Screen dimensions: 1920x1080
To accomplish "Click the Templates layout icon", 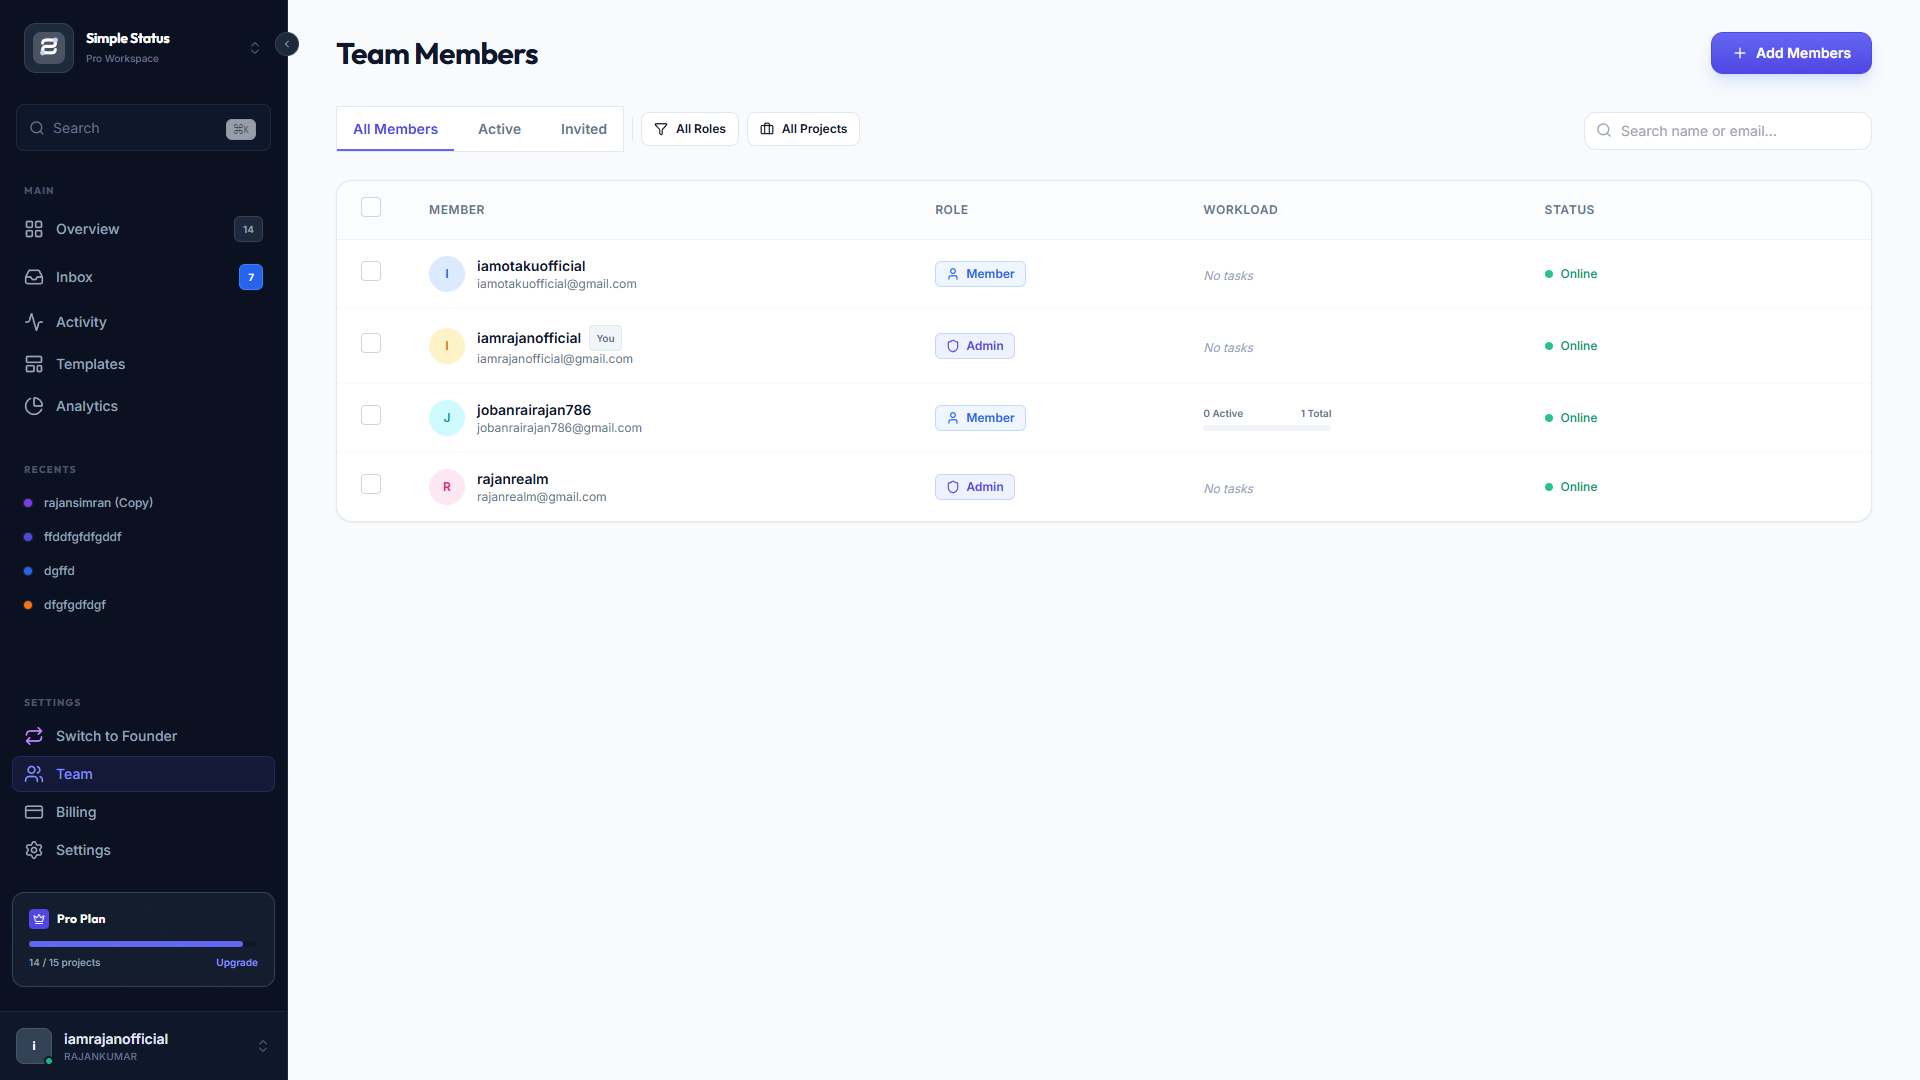I will pos(34,364).
